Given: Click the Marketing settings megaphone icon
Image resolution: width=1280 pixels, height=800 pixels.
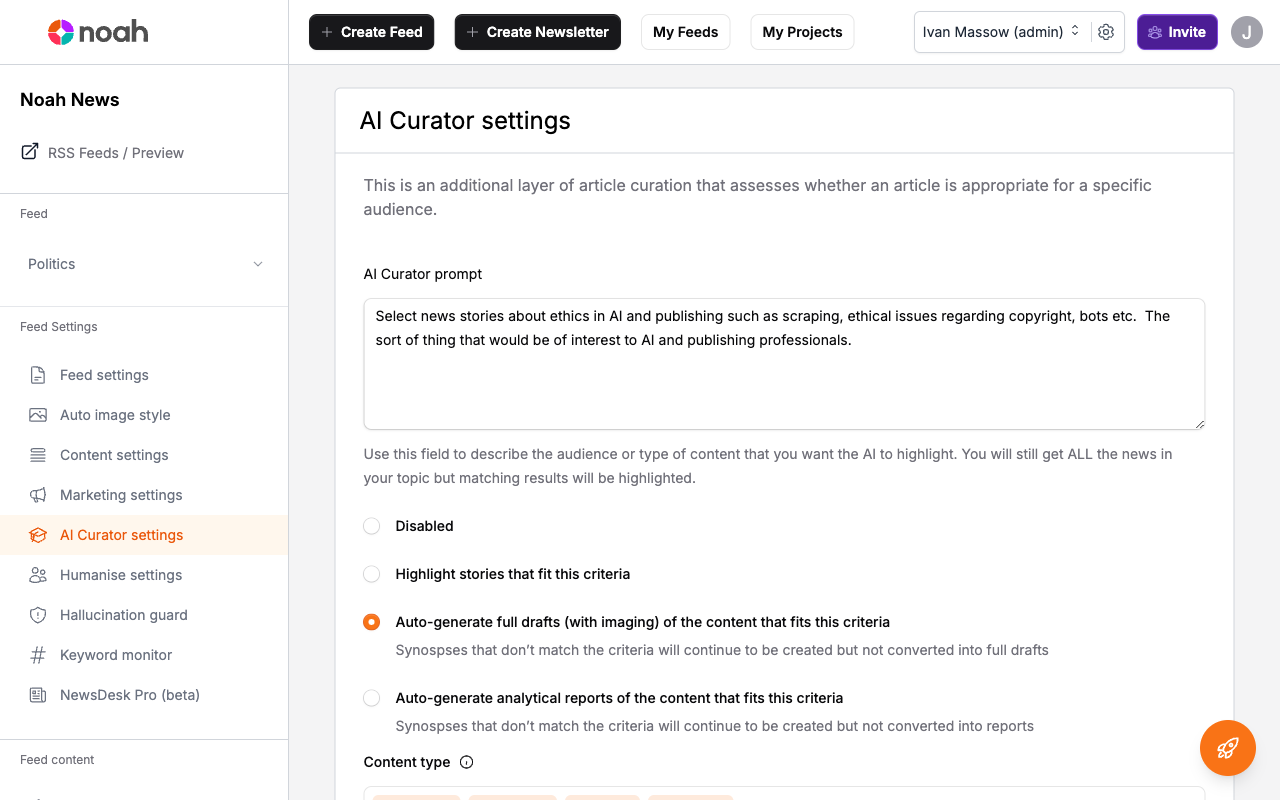Looking at the screenshot, I should (37, 495).
